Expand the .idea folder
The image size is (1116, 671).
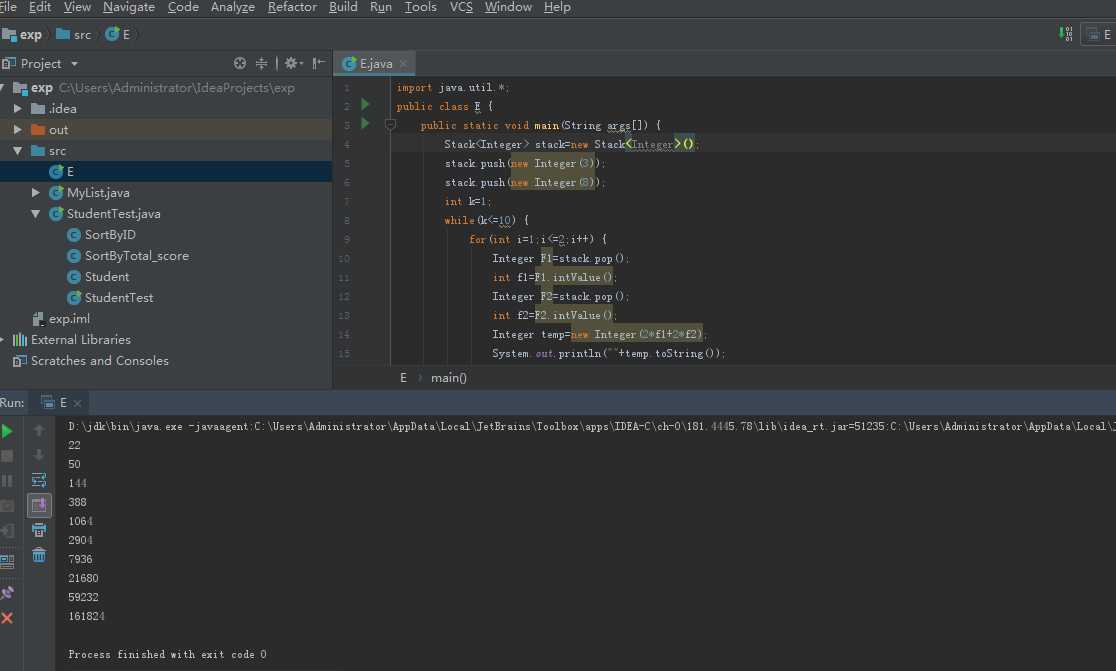point(18,108)
